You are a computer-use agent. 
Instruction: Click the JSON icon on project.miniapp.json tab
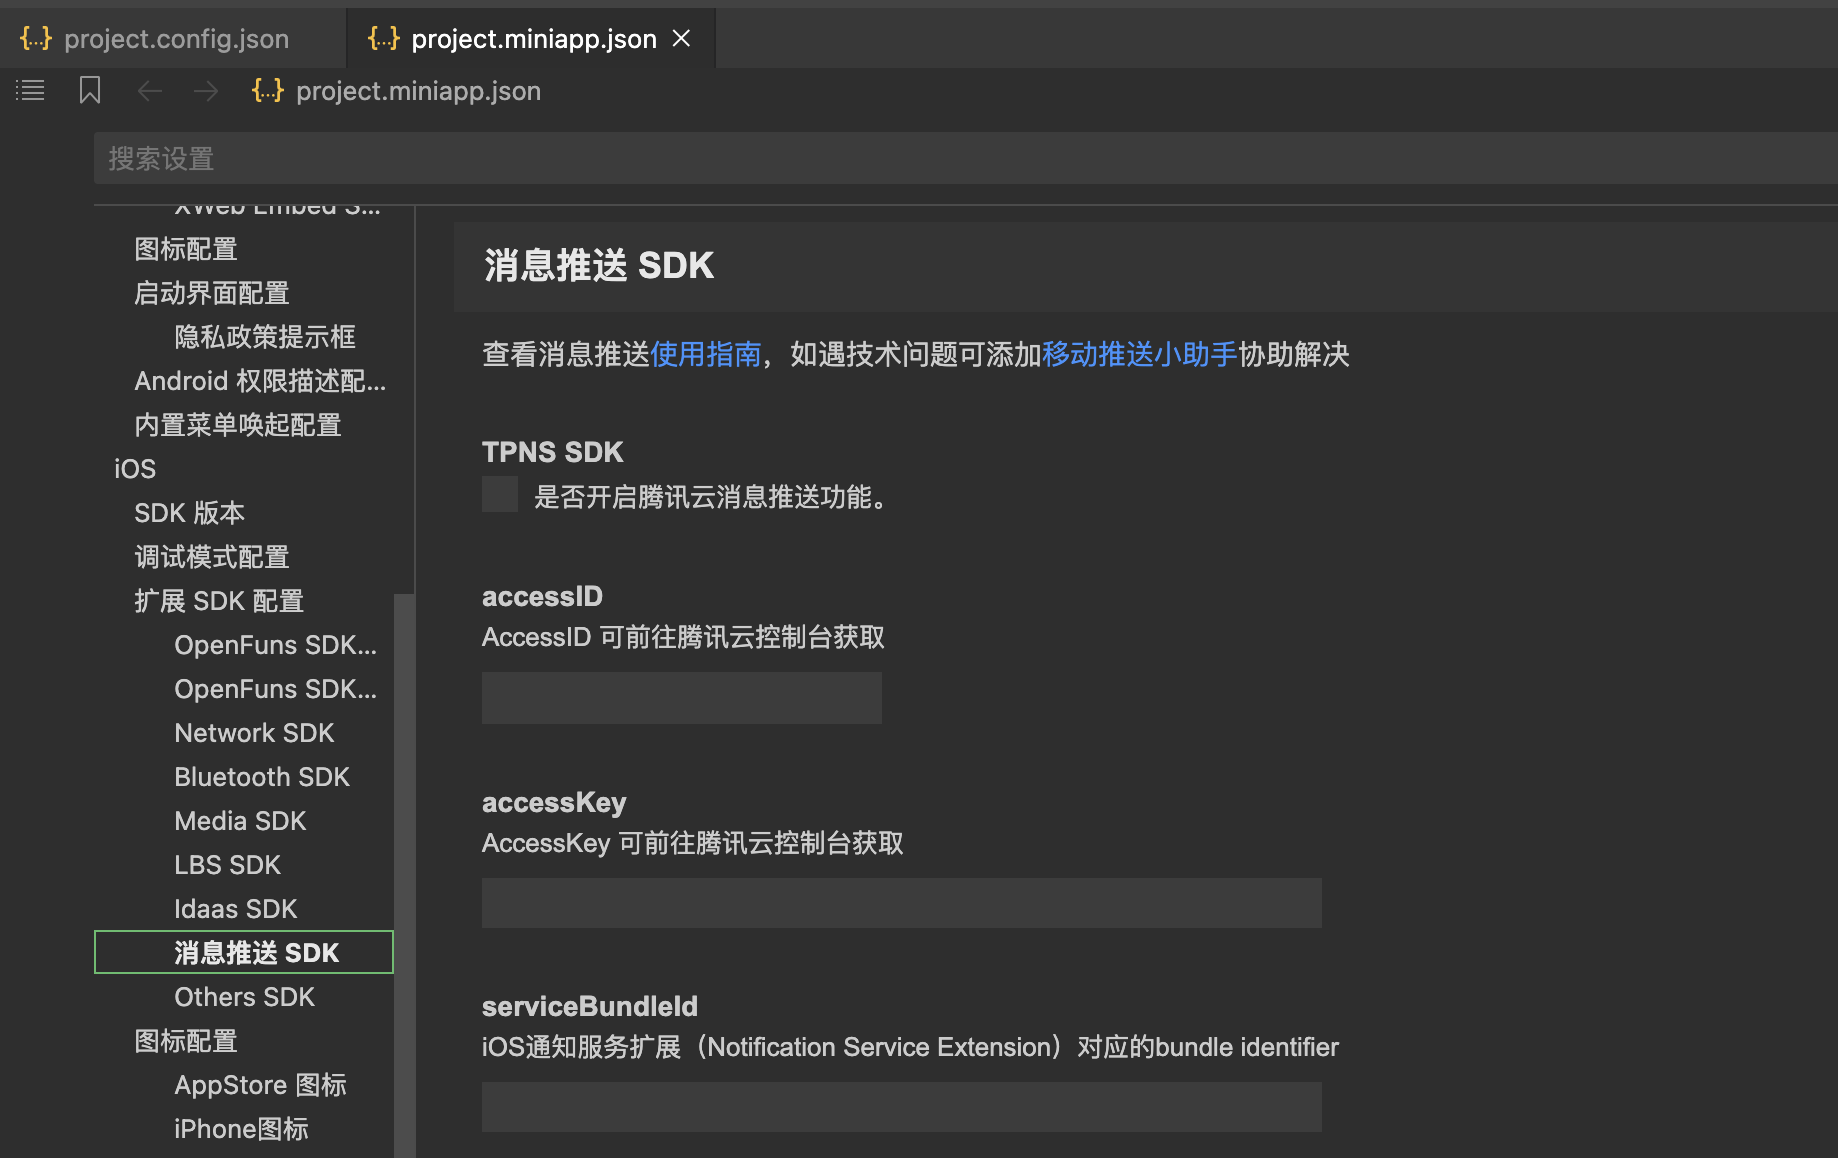click(x=381, y=38)
